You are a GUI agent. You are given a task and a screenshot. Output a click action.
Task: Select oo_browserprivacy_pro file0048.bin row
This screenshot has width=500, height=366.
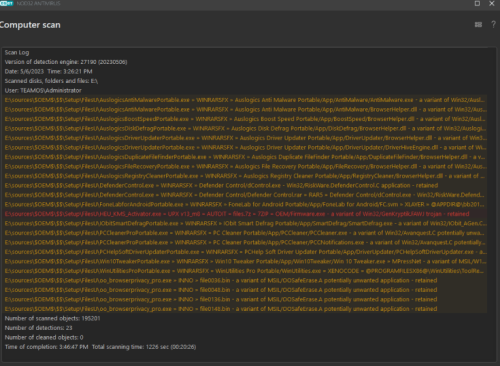[245, 290]
